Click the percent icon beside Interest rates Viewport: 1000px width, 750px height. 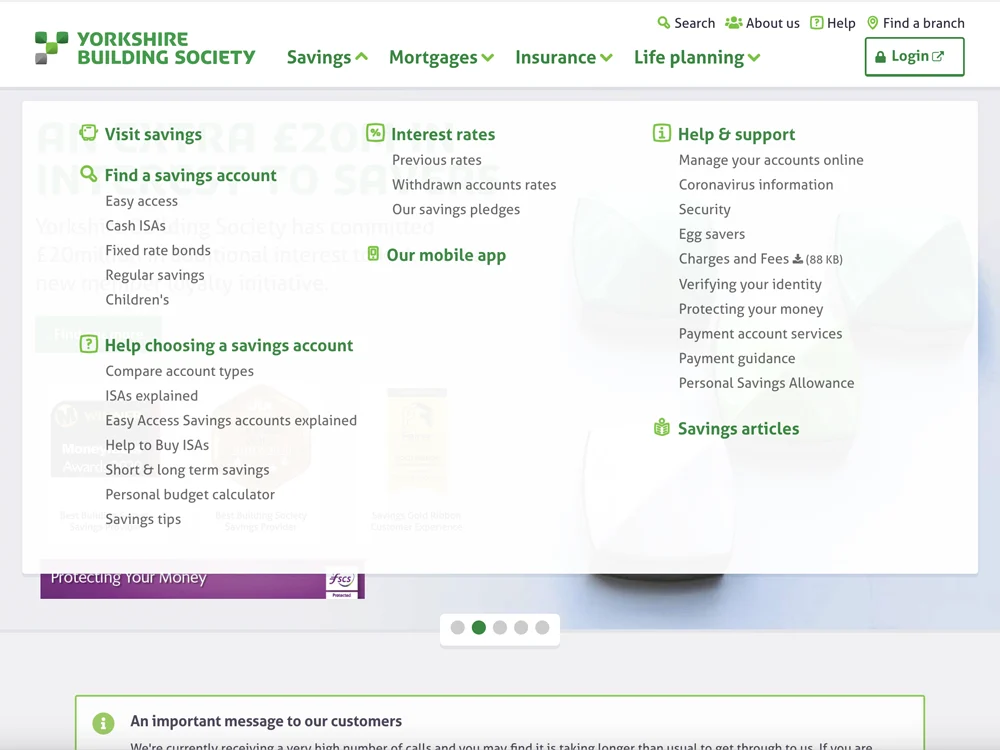click(376, 133)
